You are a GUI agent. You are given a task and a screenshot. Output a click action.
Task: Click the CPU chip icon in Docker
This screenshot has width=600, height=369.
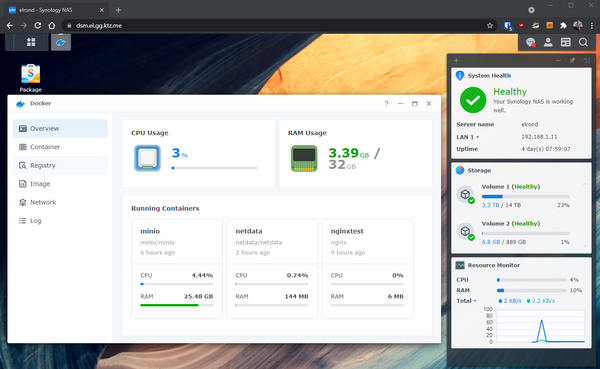pyautogui.click(x=147, y=158)
